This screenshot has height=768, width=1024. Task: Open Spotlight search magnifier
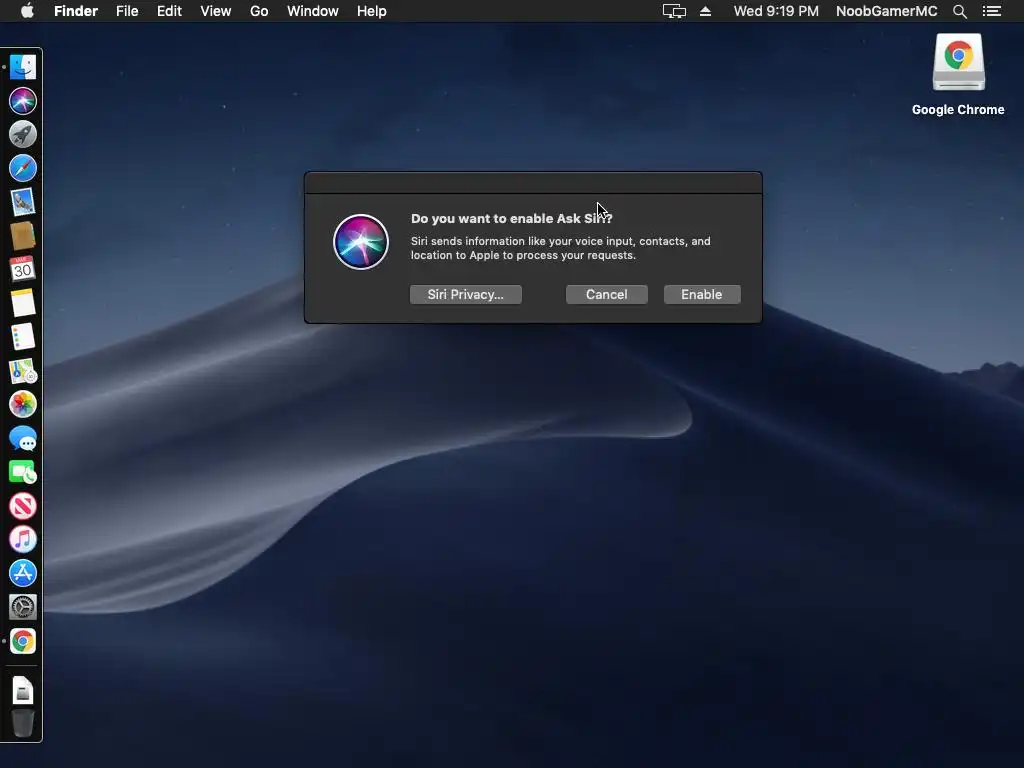pos(959,11)
